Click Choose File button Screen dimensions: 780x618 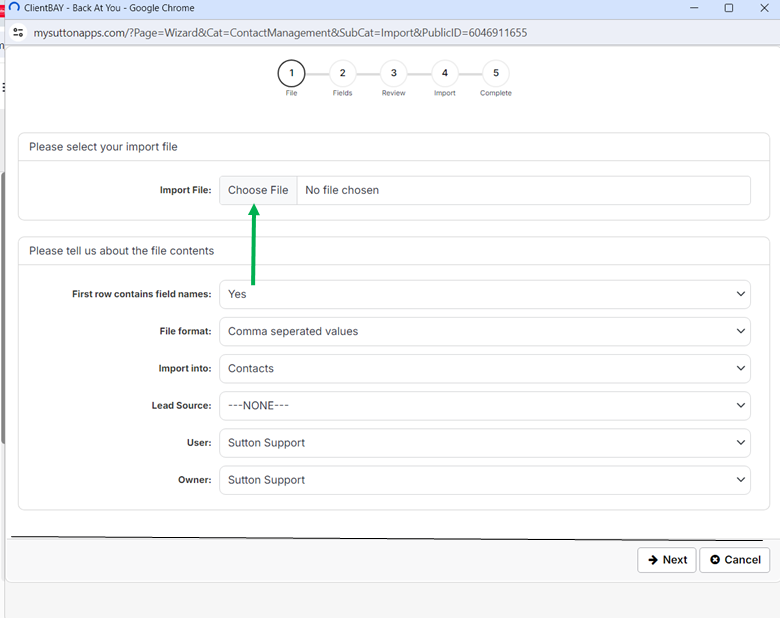[x=258, y=190]
